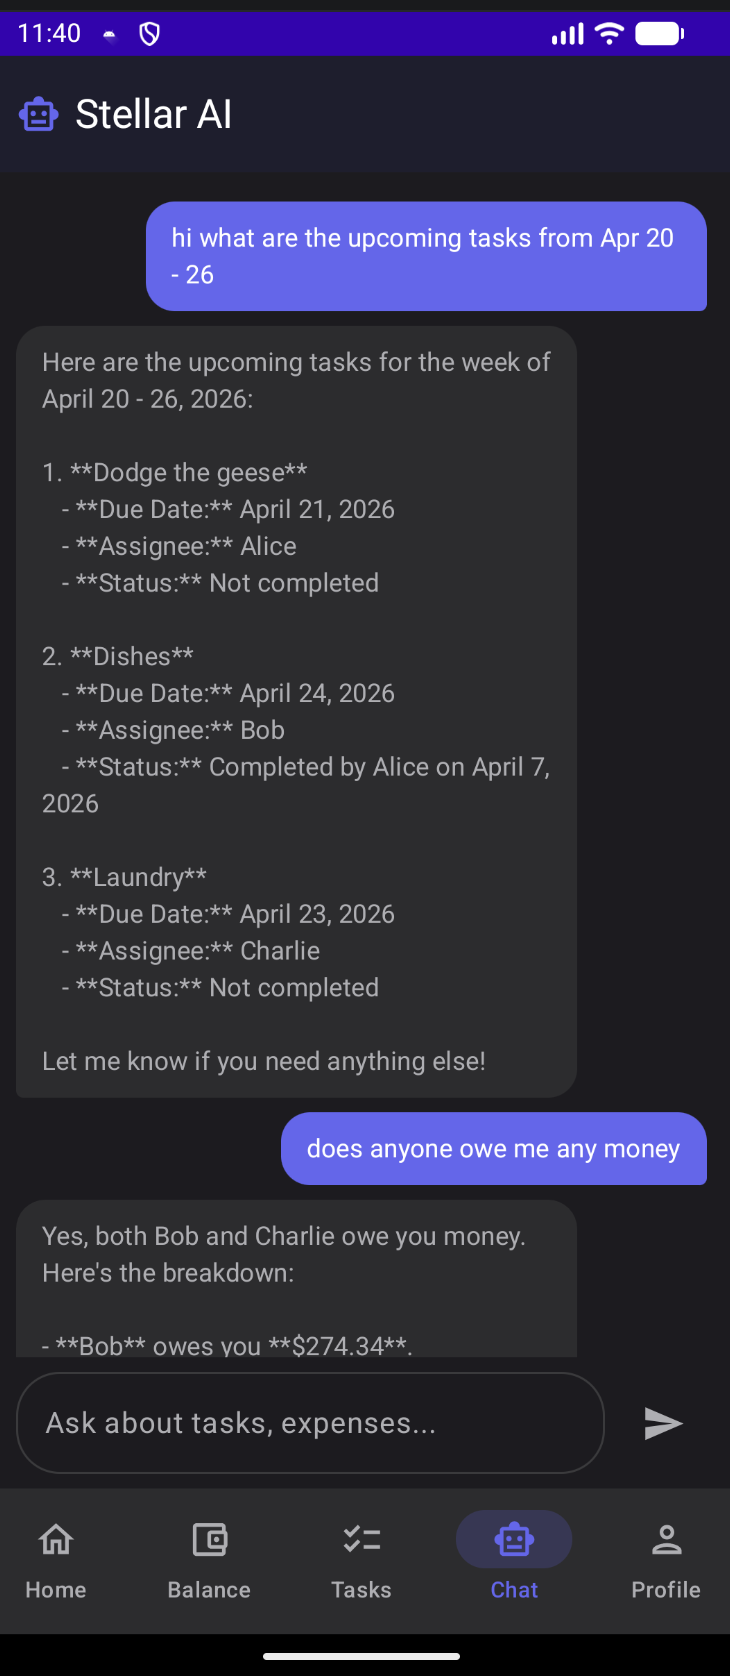Tap the "upcoming tasks from Apr 20 - 26" message
This screenshot has height=1676, width=730.
[x=426, y=256]
